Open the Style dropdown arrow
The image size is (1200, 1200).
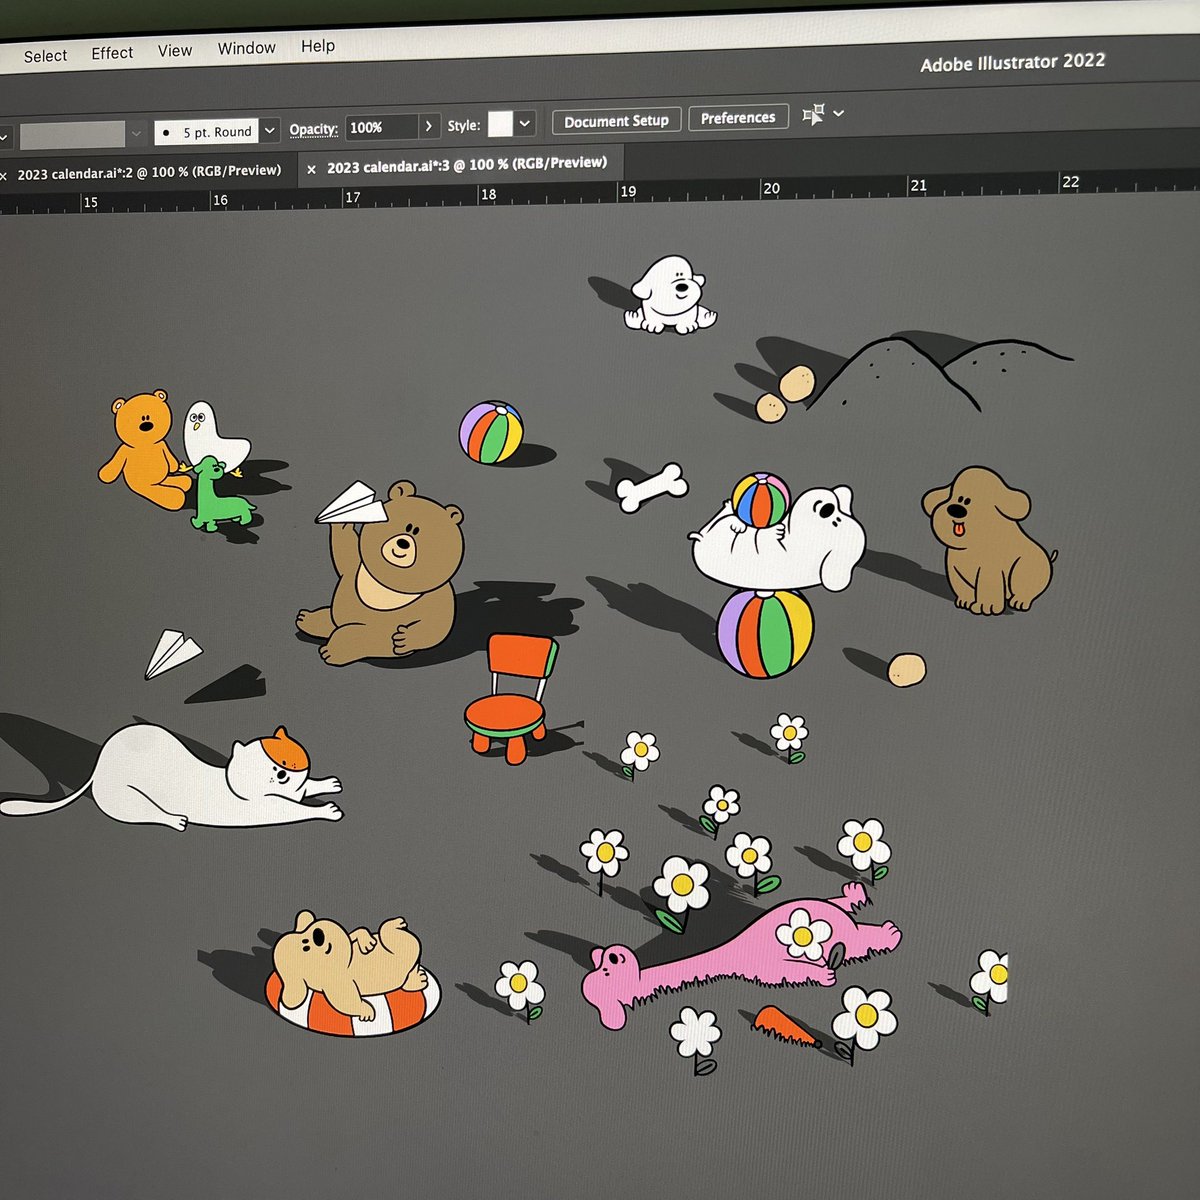coord(525,124)
